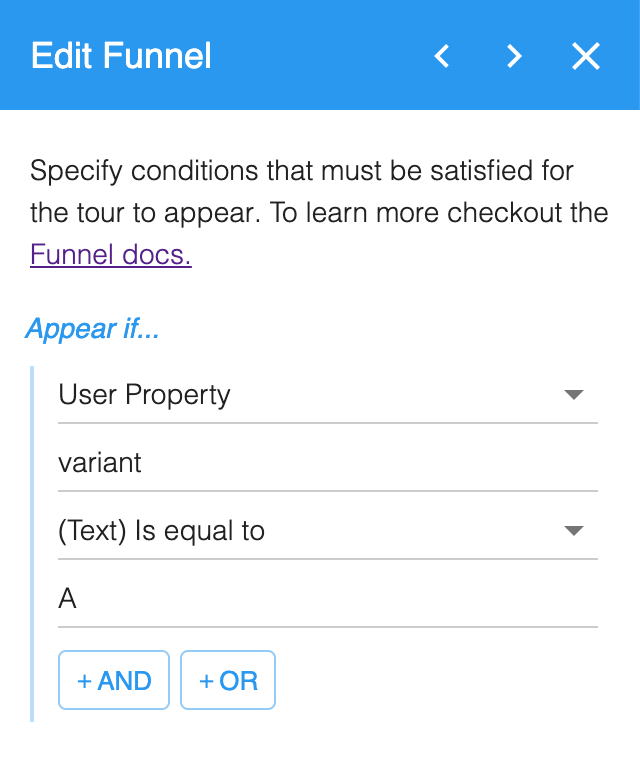Focus the variant property name field

[x=328, y=463]
